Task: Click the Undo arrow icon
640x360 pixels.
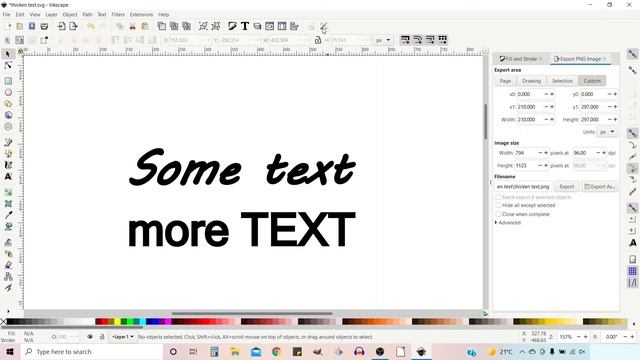Action: [x=91, y=26]
